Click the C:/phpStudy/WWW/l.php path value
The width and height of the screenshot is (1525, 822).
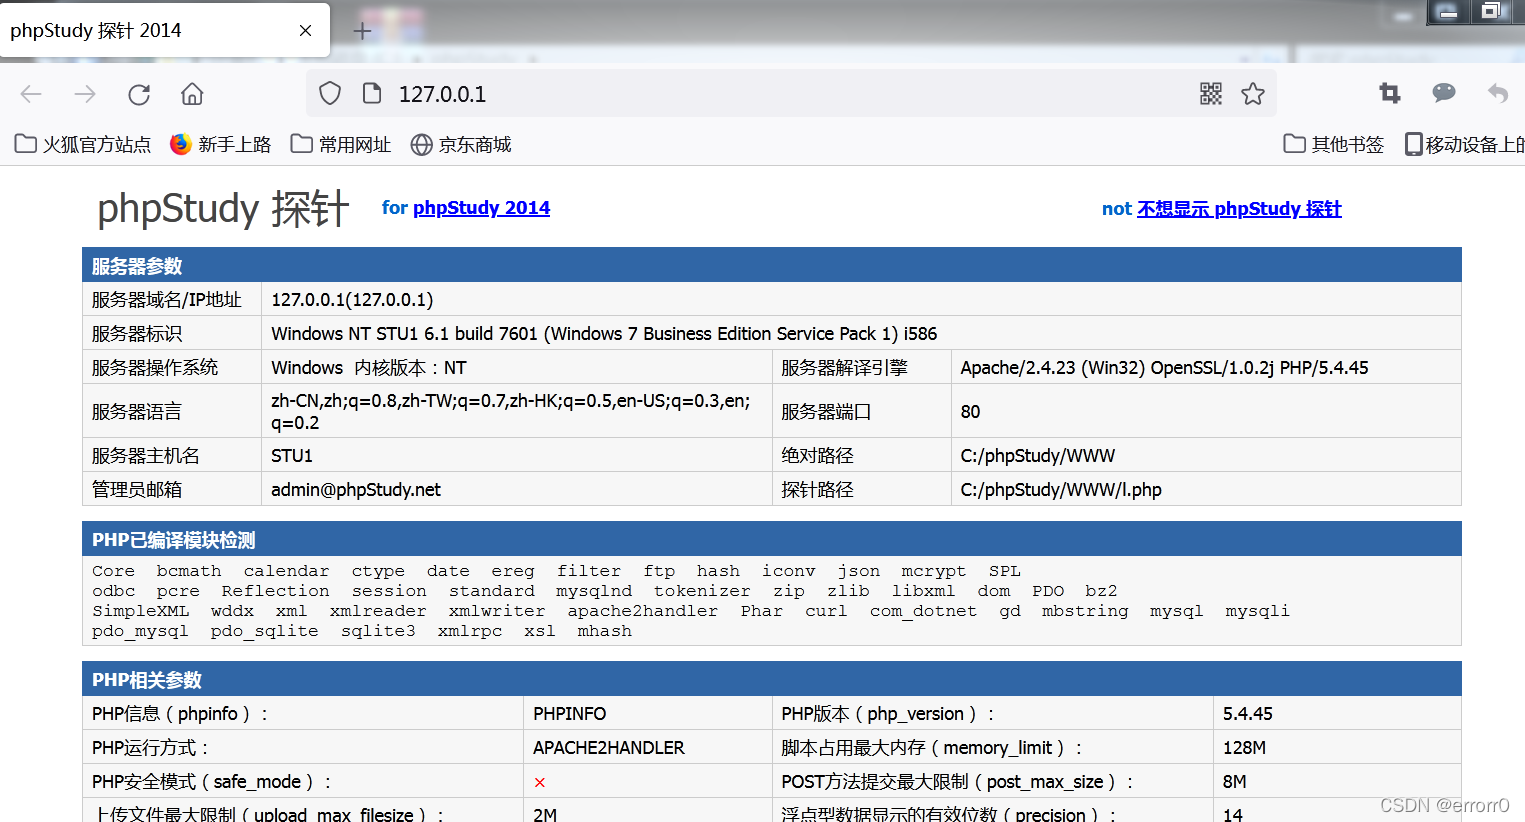tap(1061, 489)
